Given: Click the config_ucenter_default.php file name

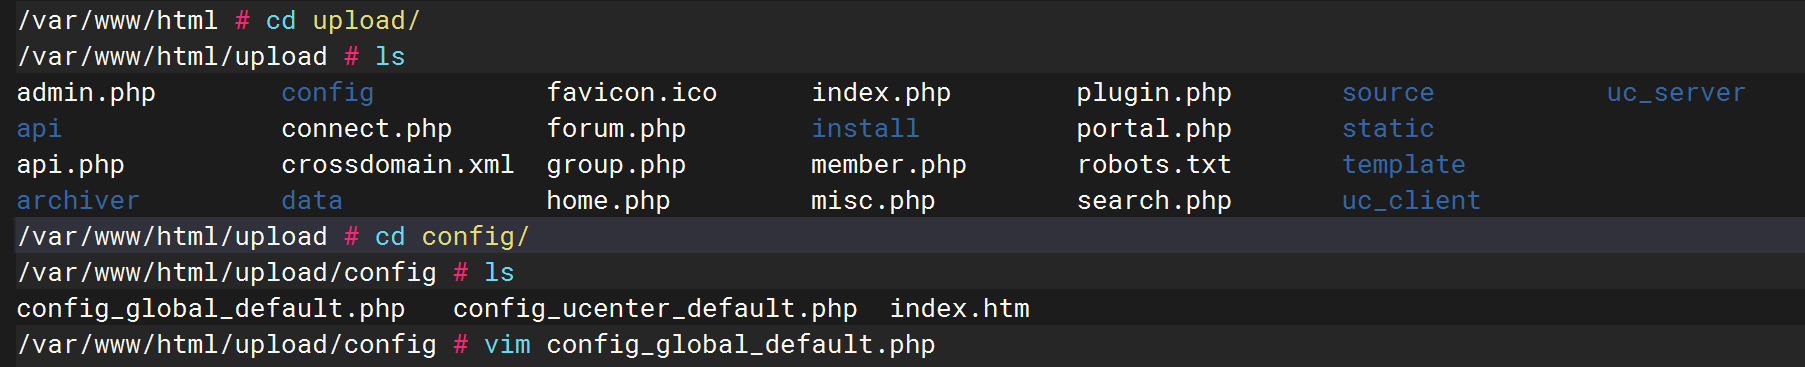Looking at the screenshot, I should [655, 309].
